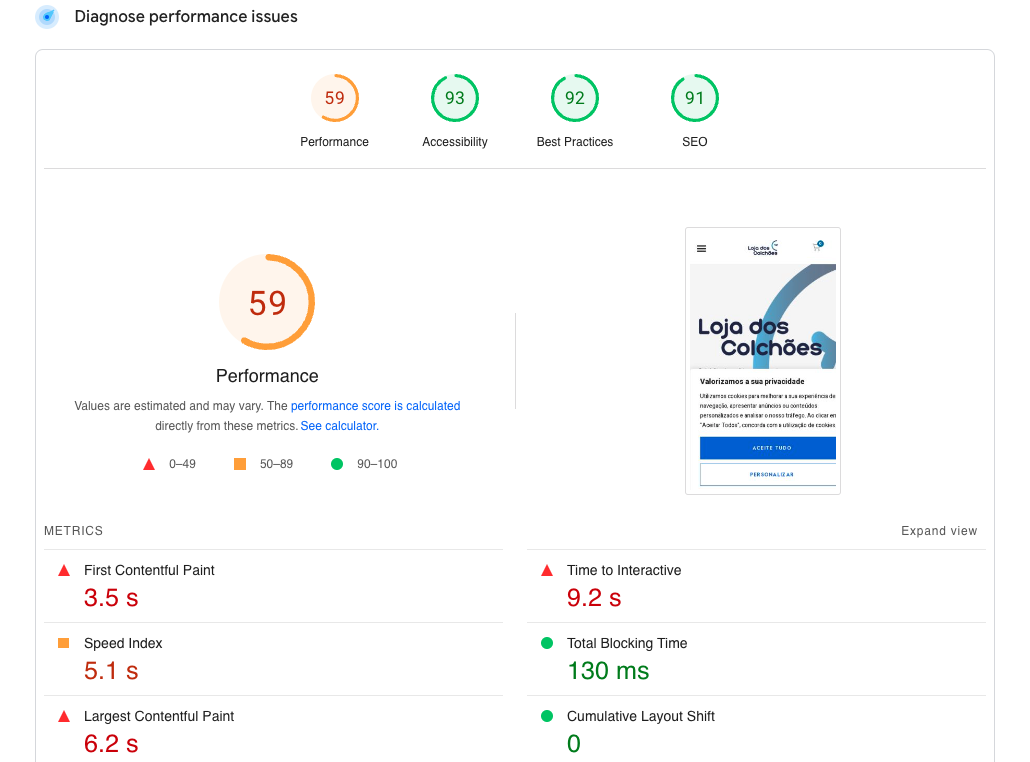Viewport: 1030px width, 762px height.
Task: Click the green circle beside Total Blocking Time
Action: pyautogui.click(x=547, y=643)
